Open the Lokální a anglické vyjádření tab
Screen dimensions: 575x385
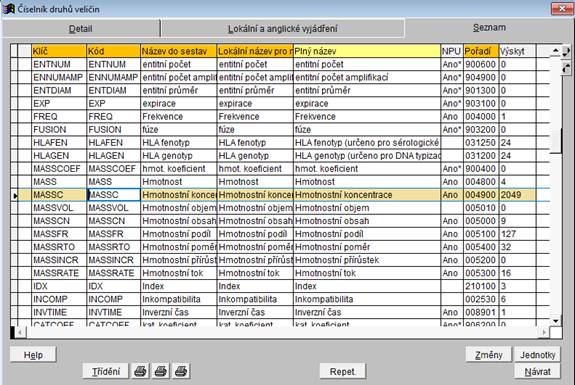point(283,29)
